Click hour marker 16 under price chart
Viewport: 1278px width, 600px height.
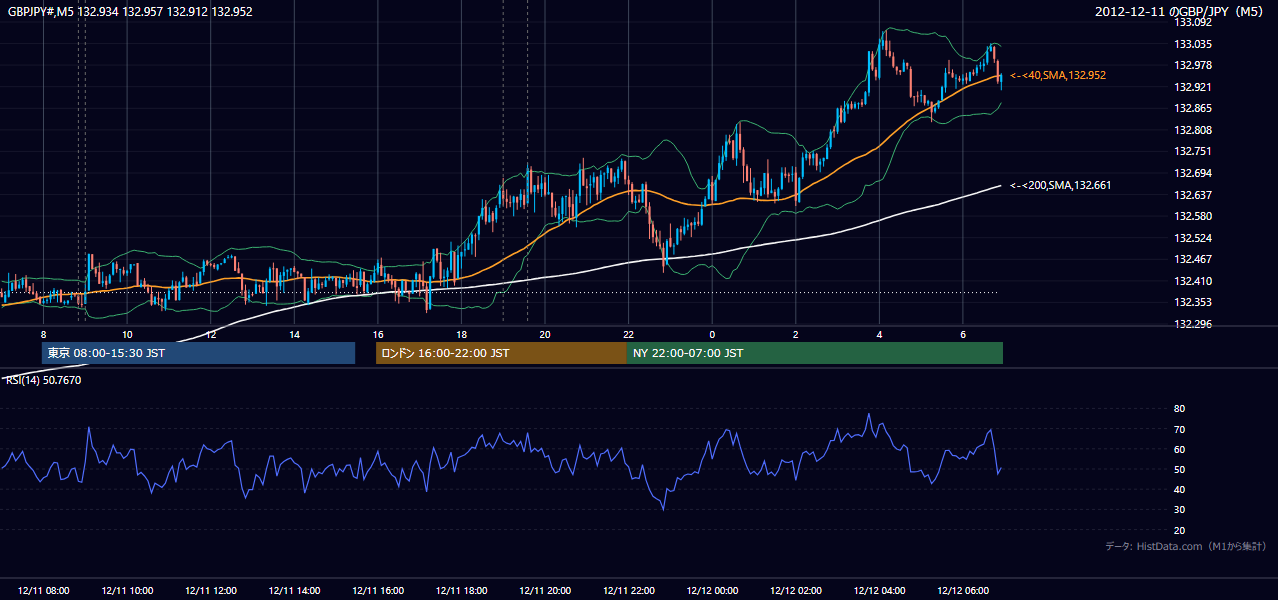(378, 334)
